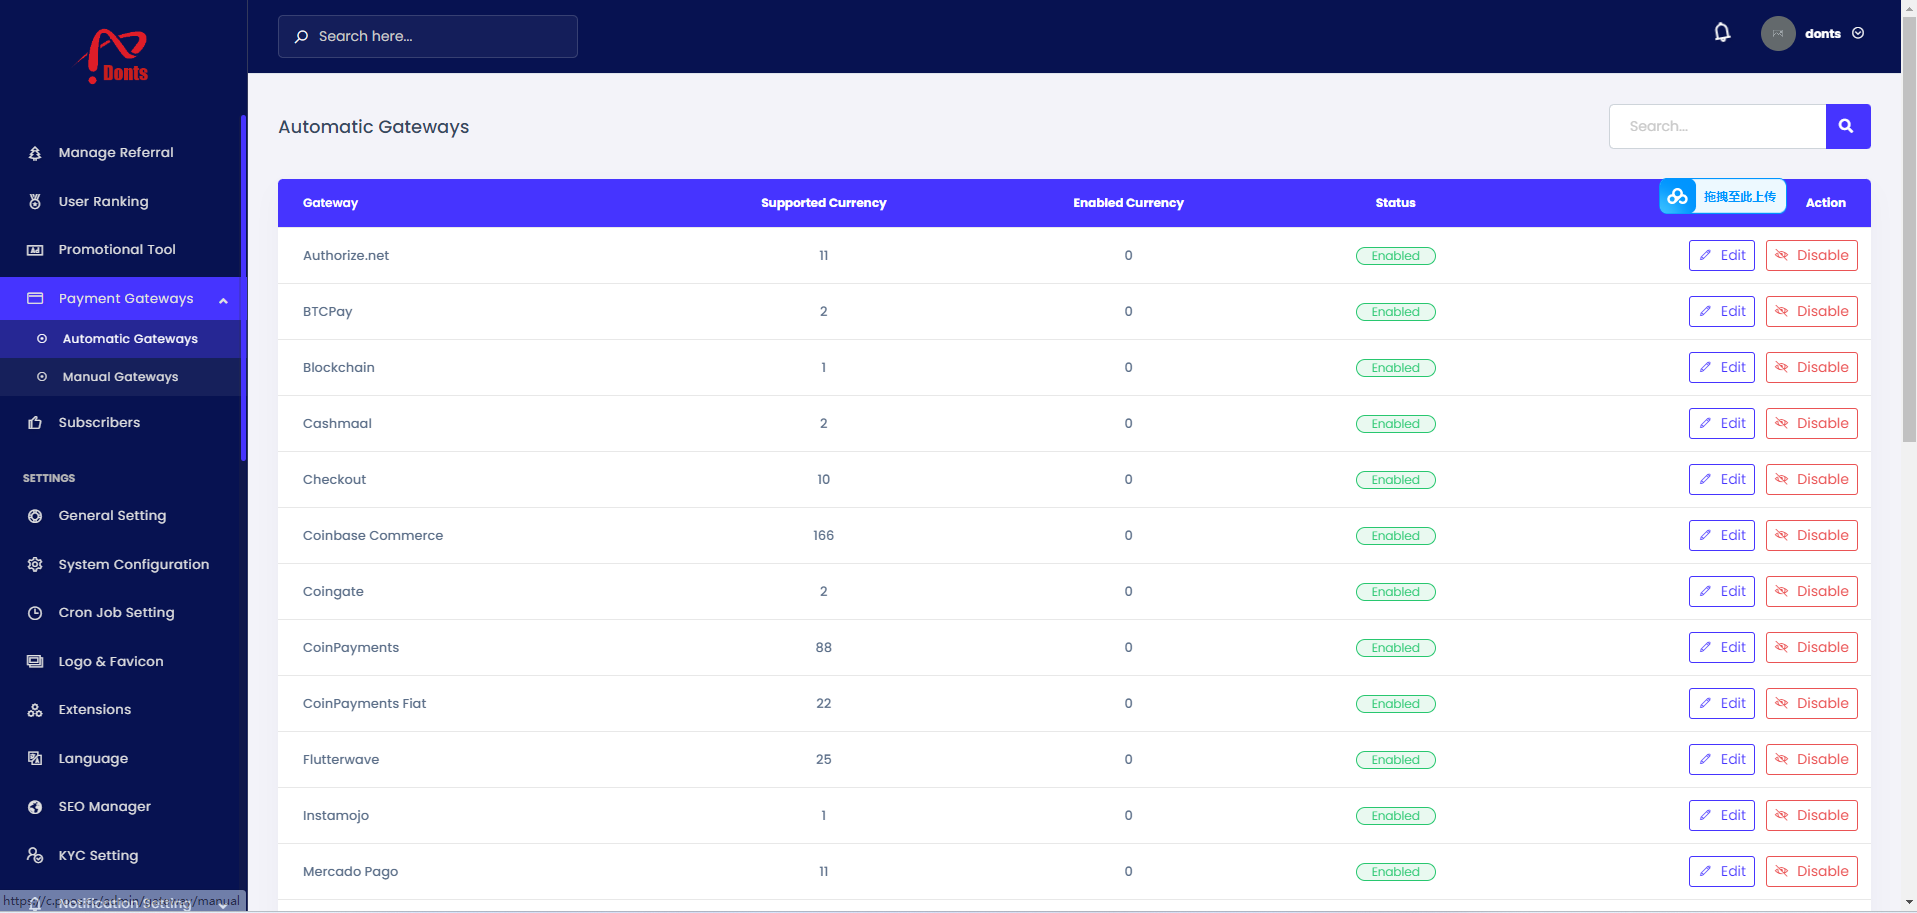
Task: Click the Supported Currency column header
Action: tap(823, 203)
